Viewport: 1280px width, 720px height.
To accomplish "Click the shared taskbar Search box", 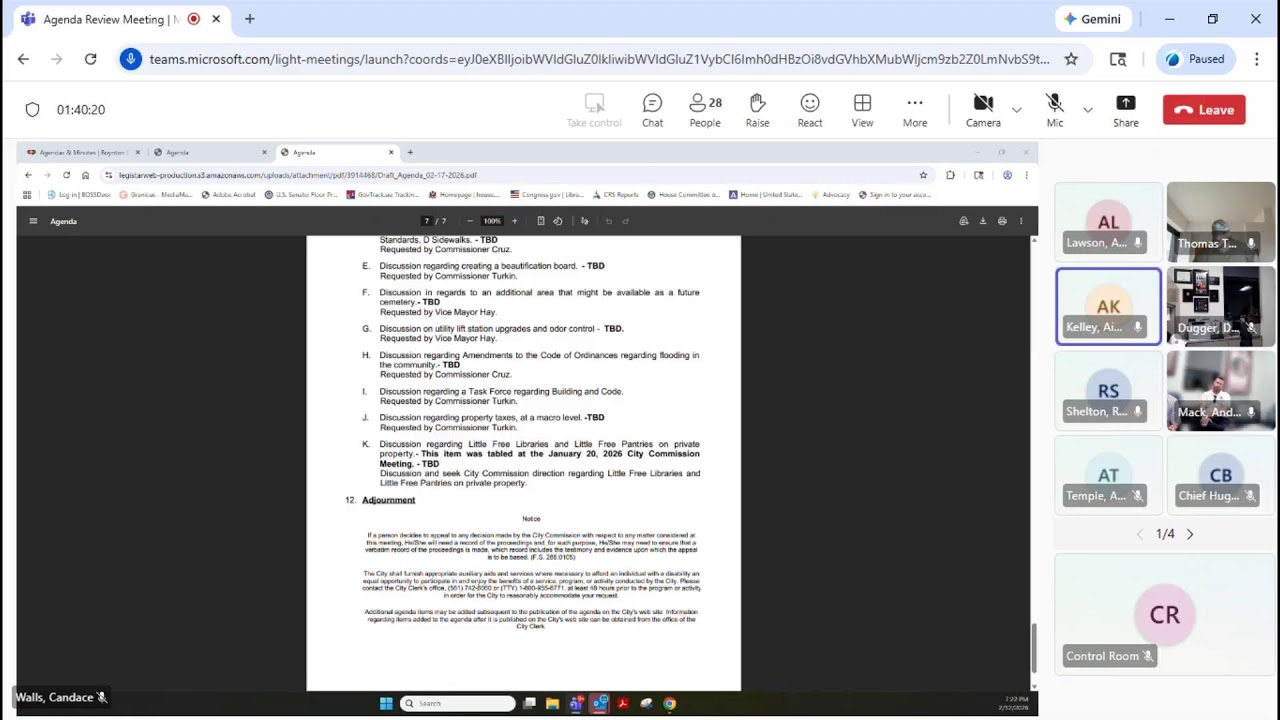I will pyautogui.click(x=458, y=703).
